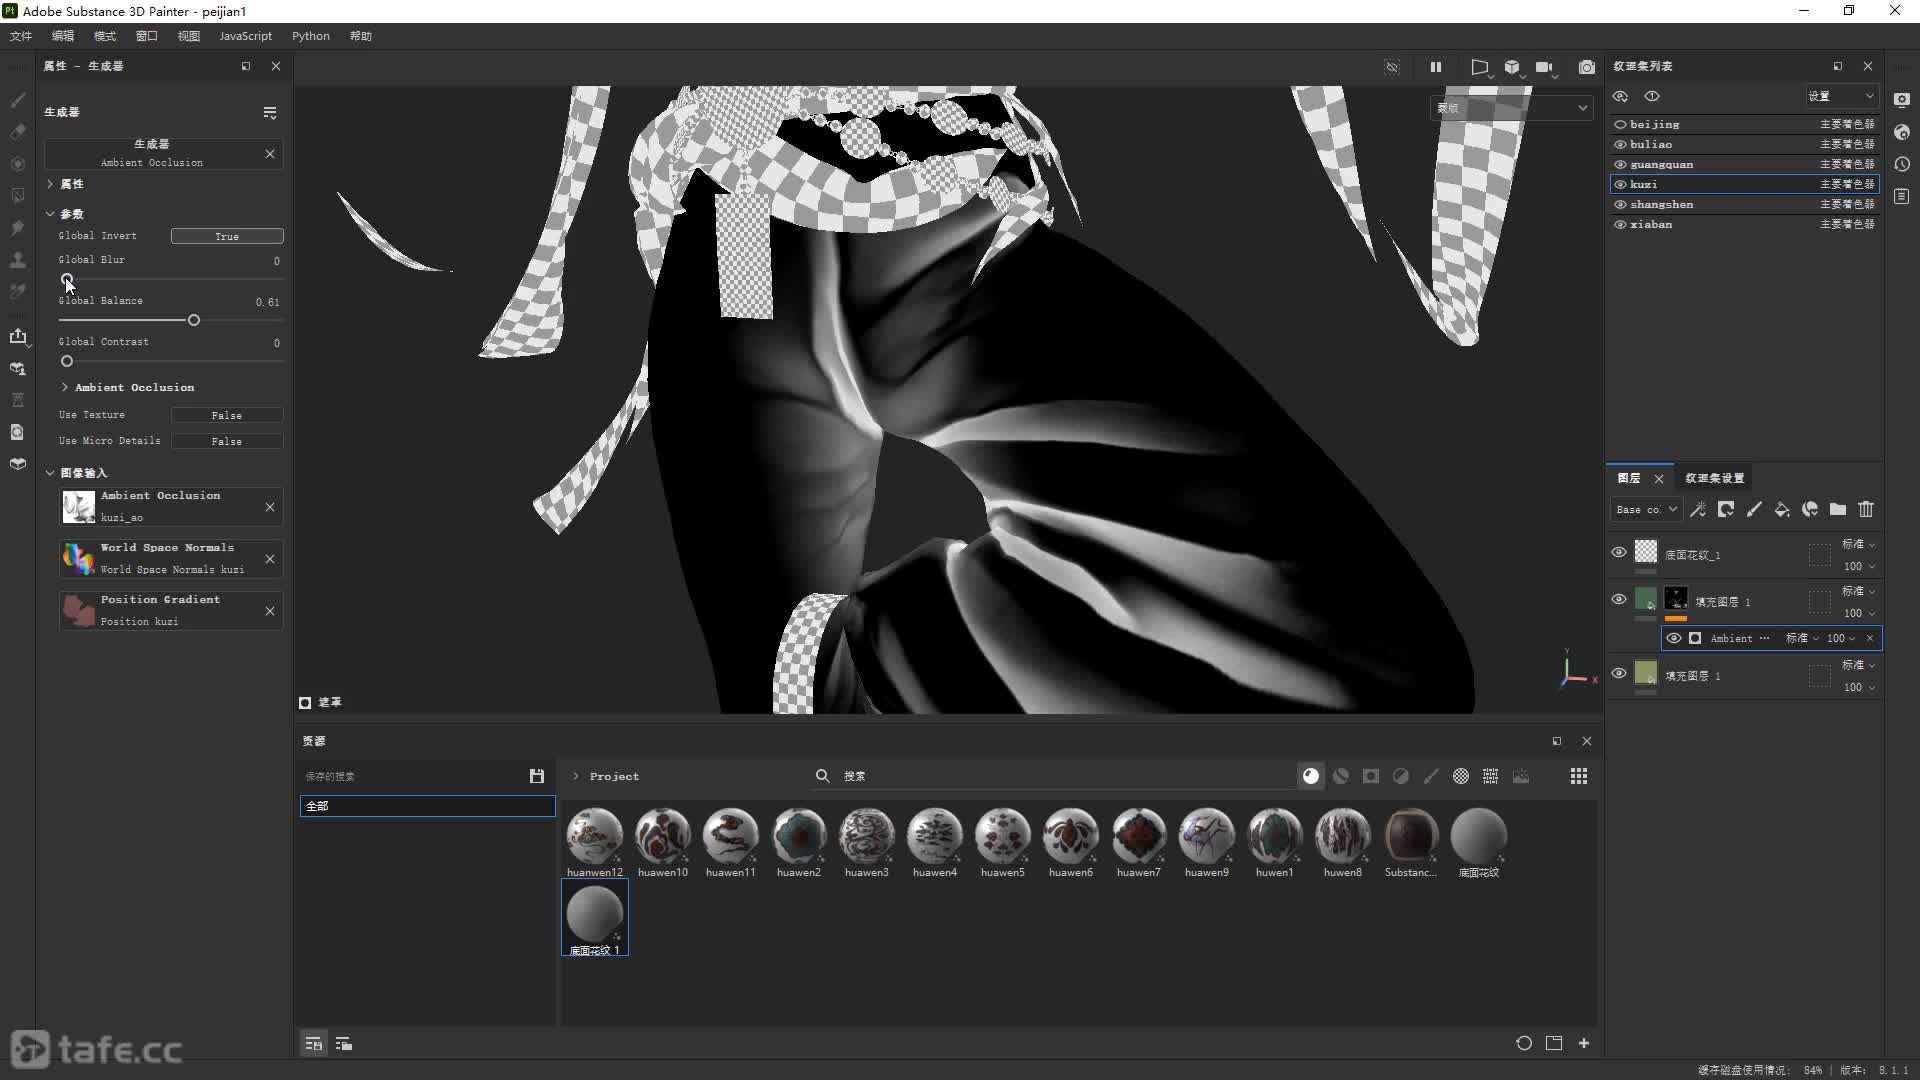The width and height of the screenshot is (1920, 1080).
Task: Open the 编辑 menu
Action: 63,36
